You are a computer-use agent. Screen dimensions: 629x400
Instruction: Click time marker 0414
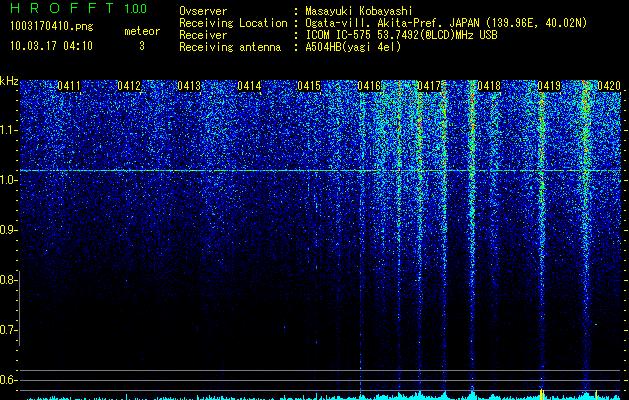[x=249, y=86]
